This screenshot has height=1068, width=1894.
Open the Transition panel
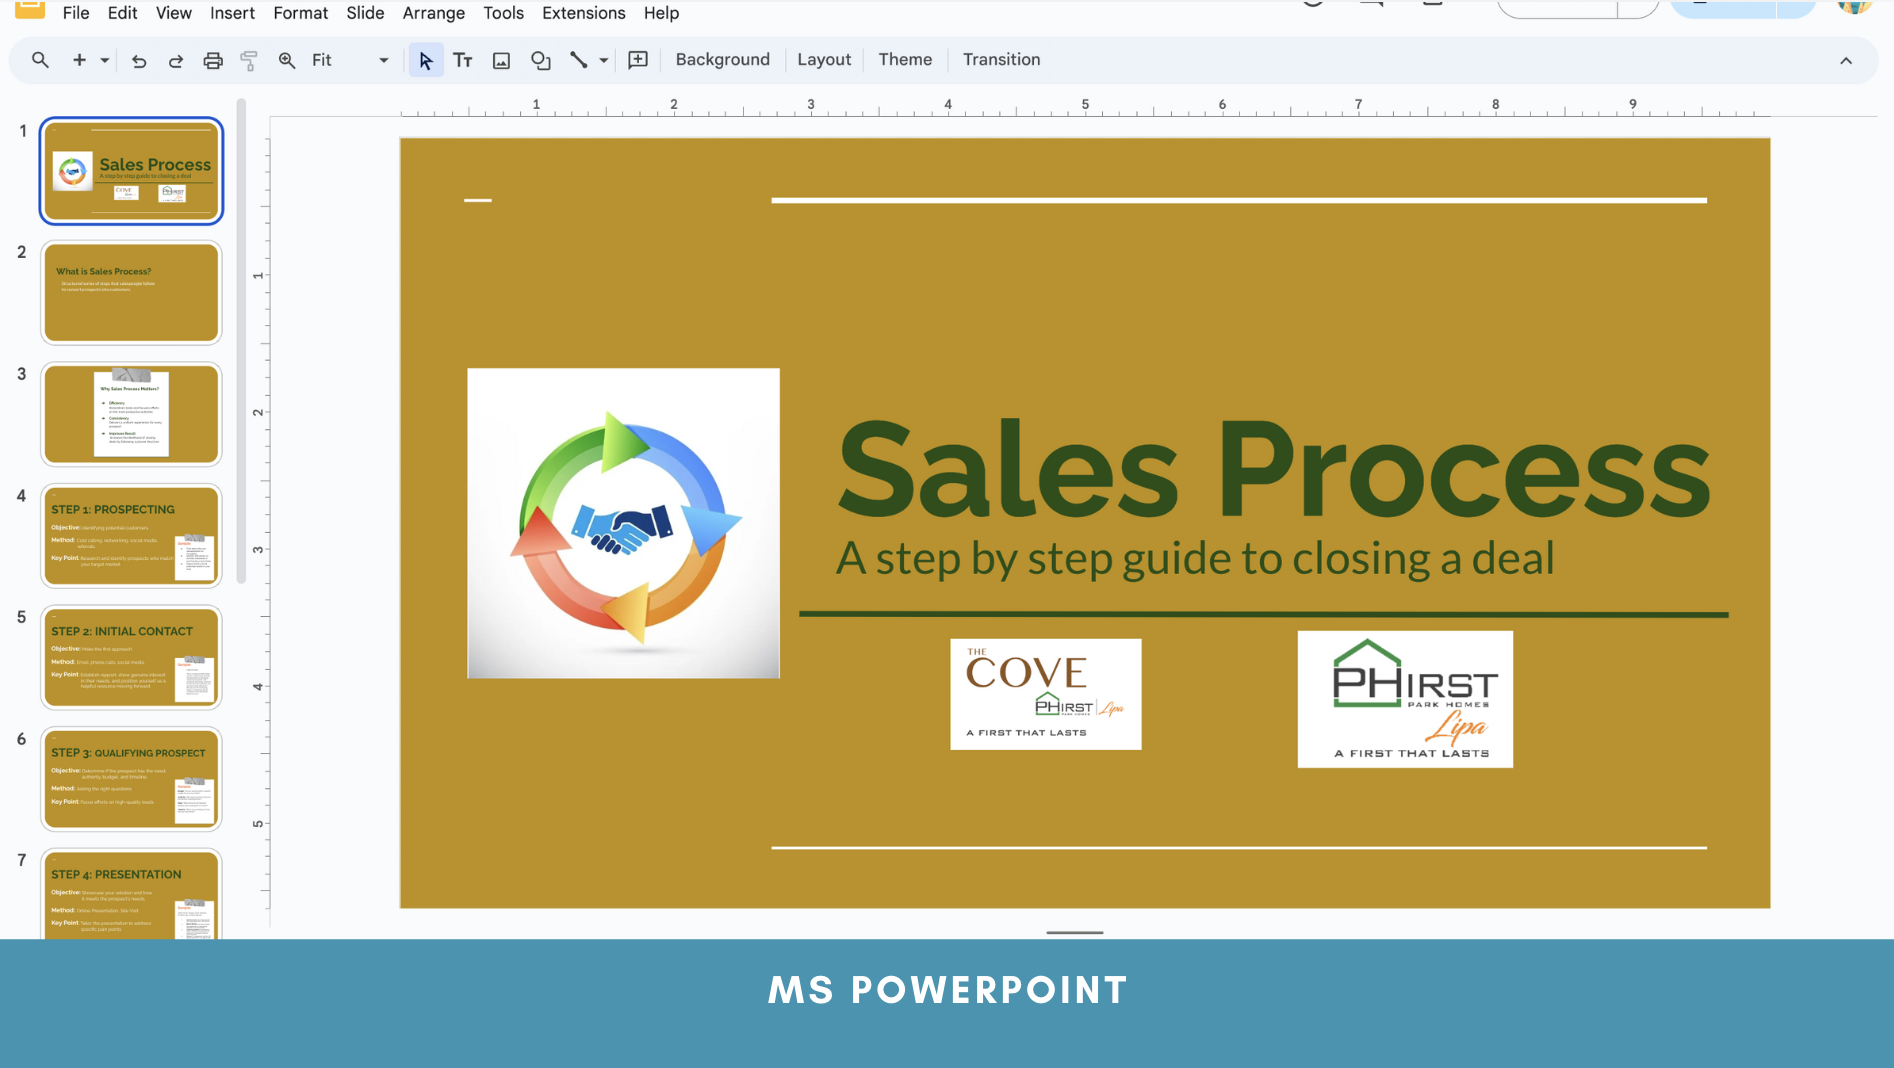[x=1002, y=60]
